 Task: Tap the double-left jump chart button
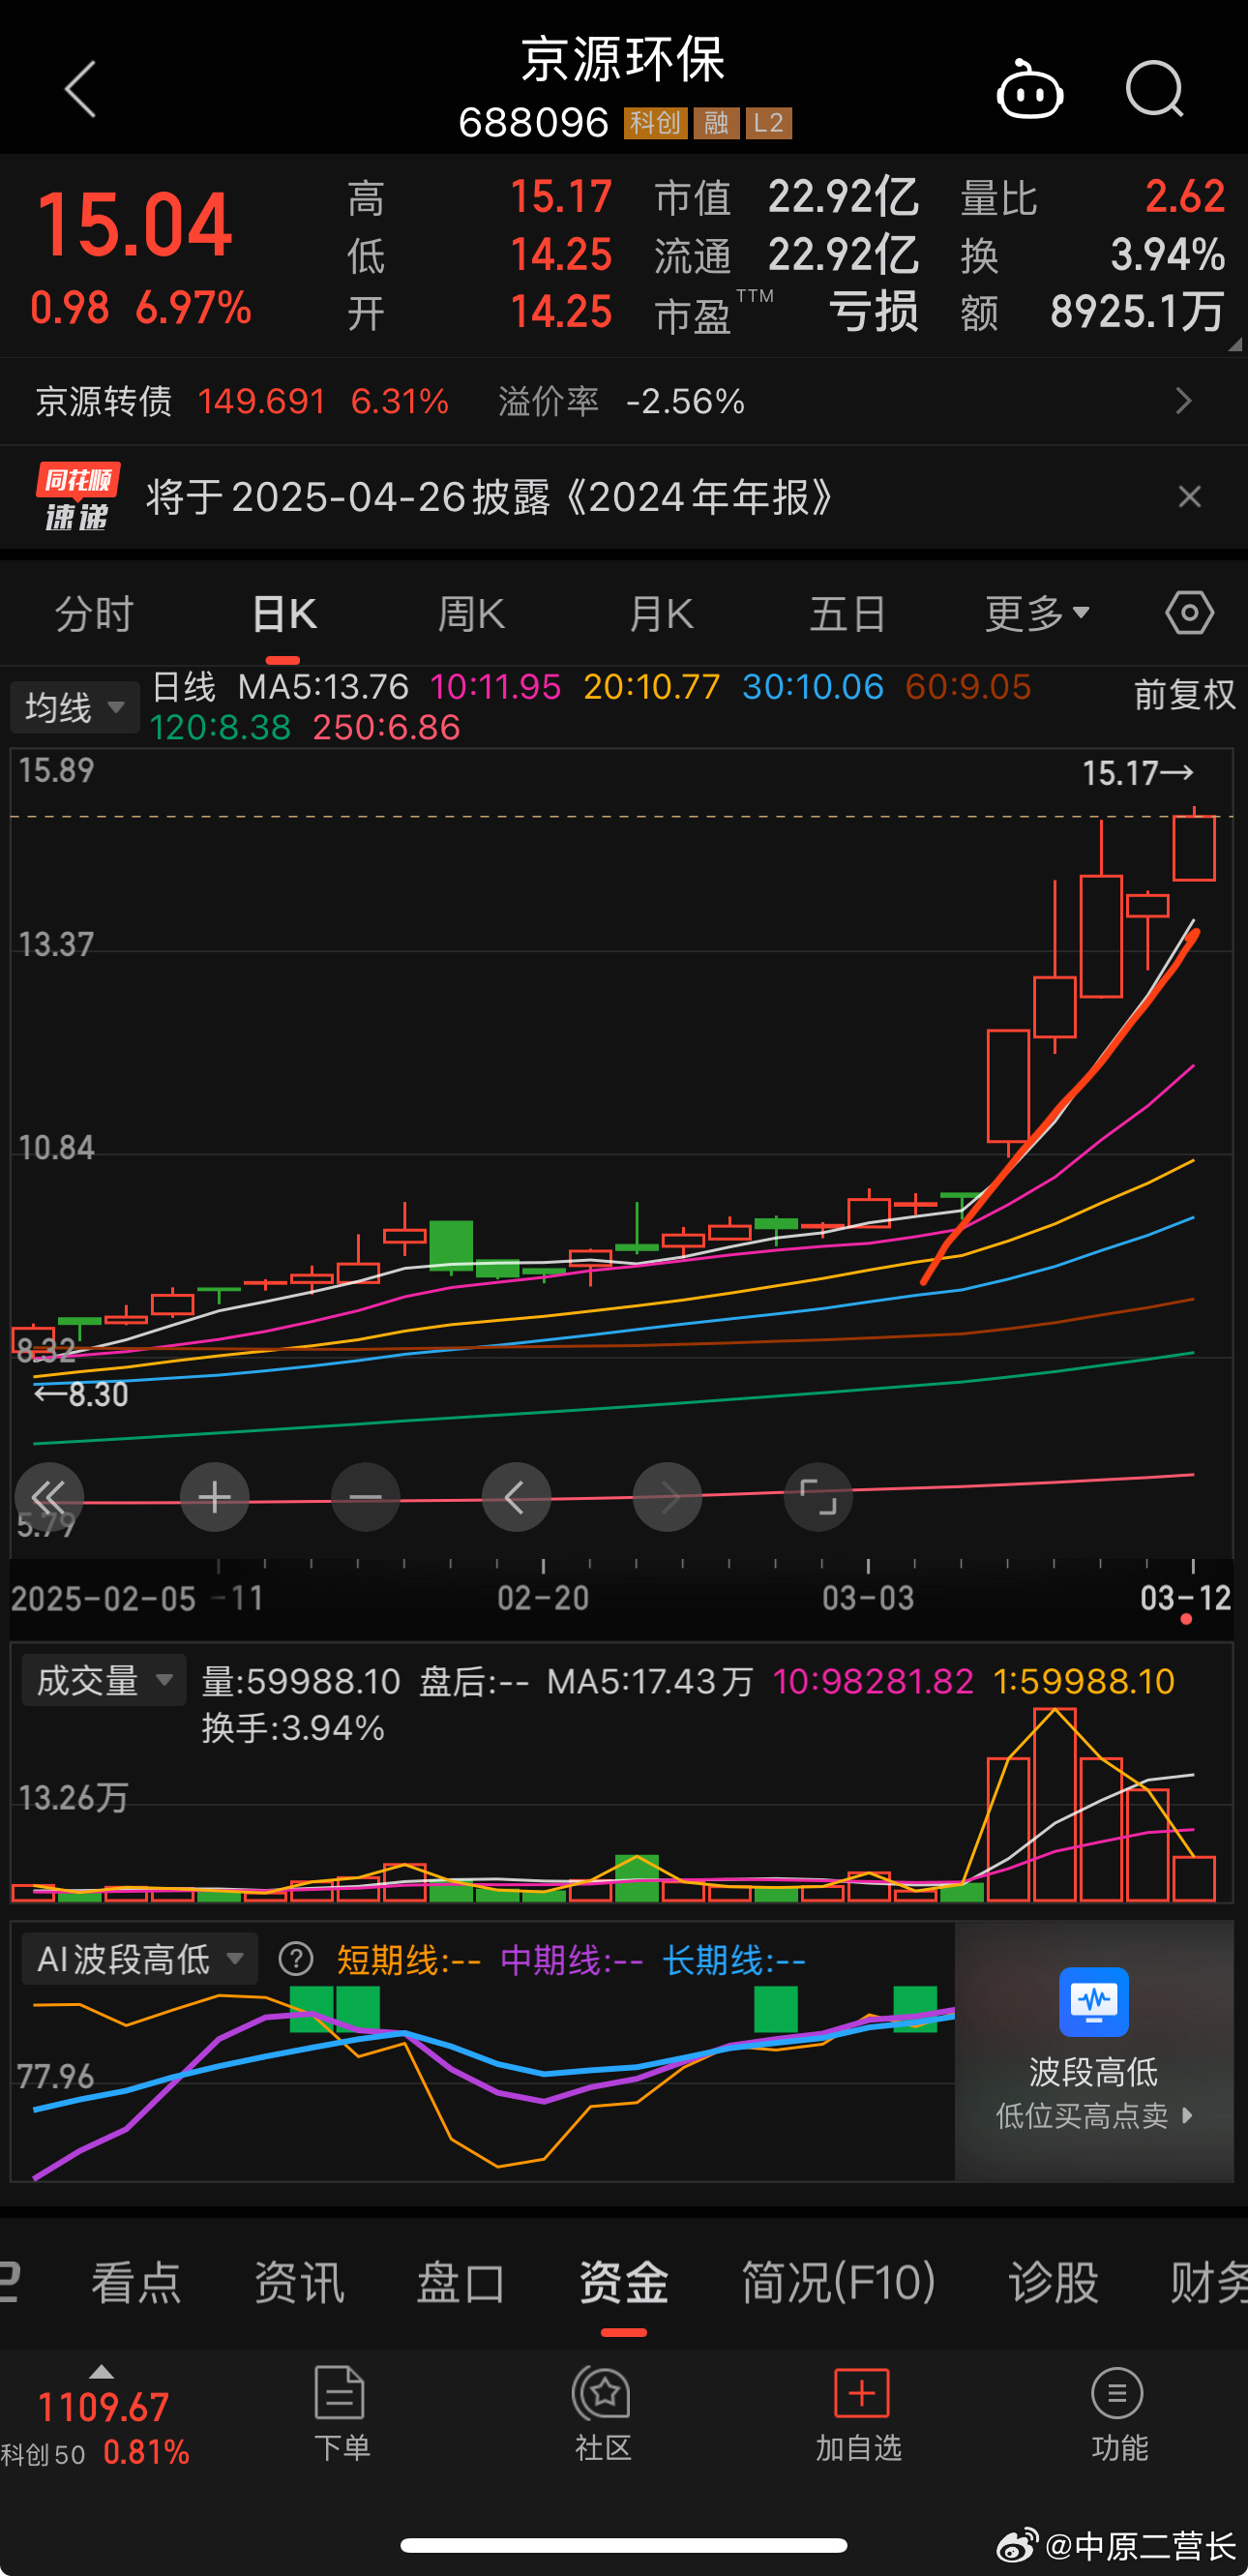point(48,1497)
